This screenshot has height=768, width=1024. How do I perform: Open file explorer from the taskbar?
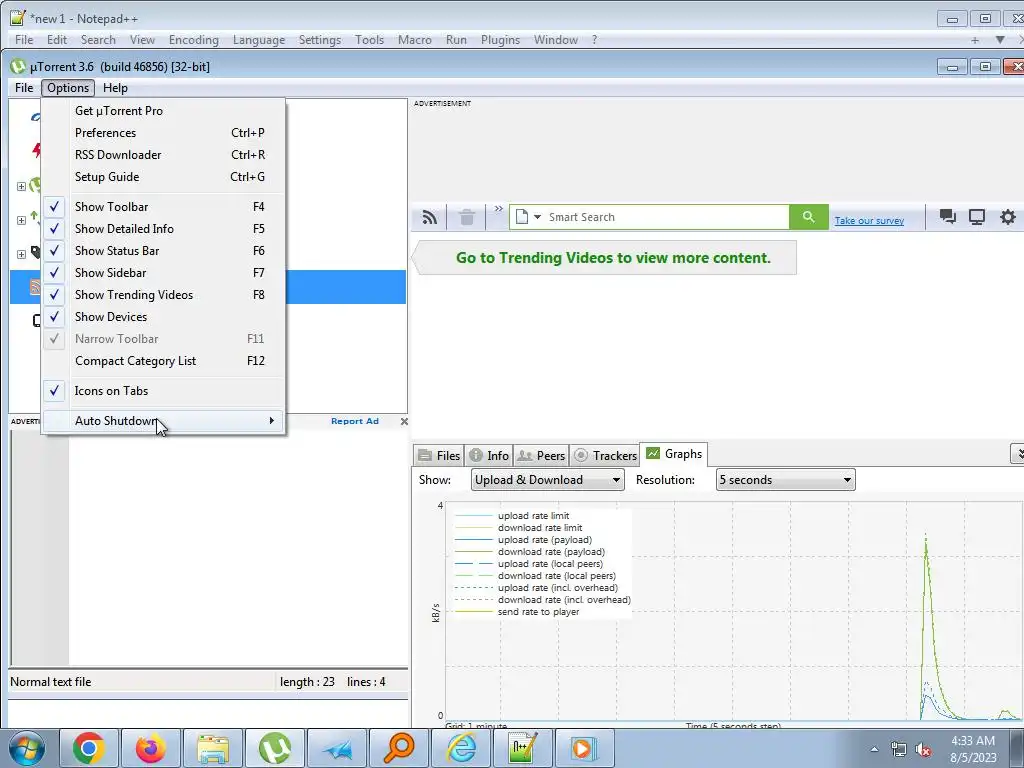(x=213, y=748)
